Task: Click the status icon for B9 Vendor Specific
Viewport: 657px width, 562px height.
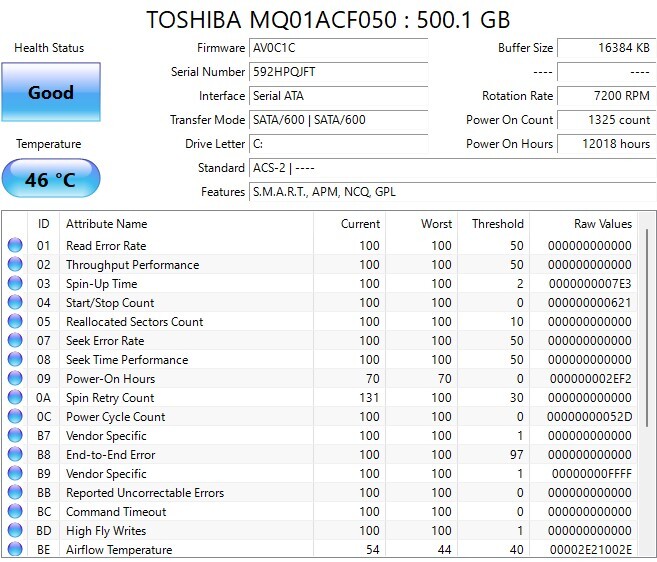Action: [x=15, y=473]
